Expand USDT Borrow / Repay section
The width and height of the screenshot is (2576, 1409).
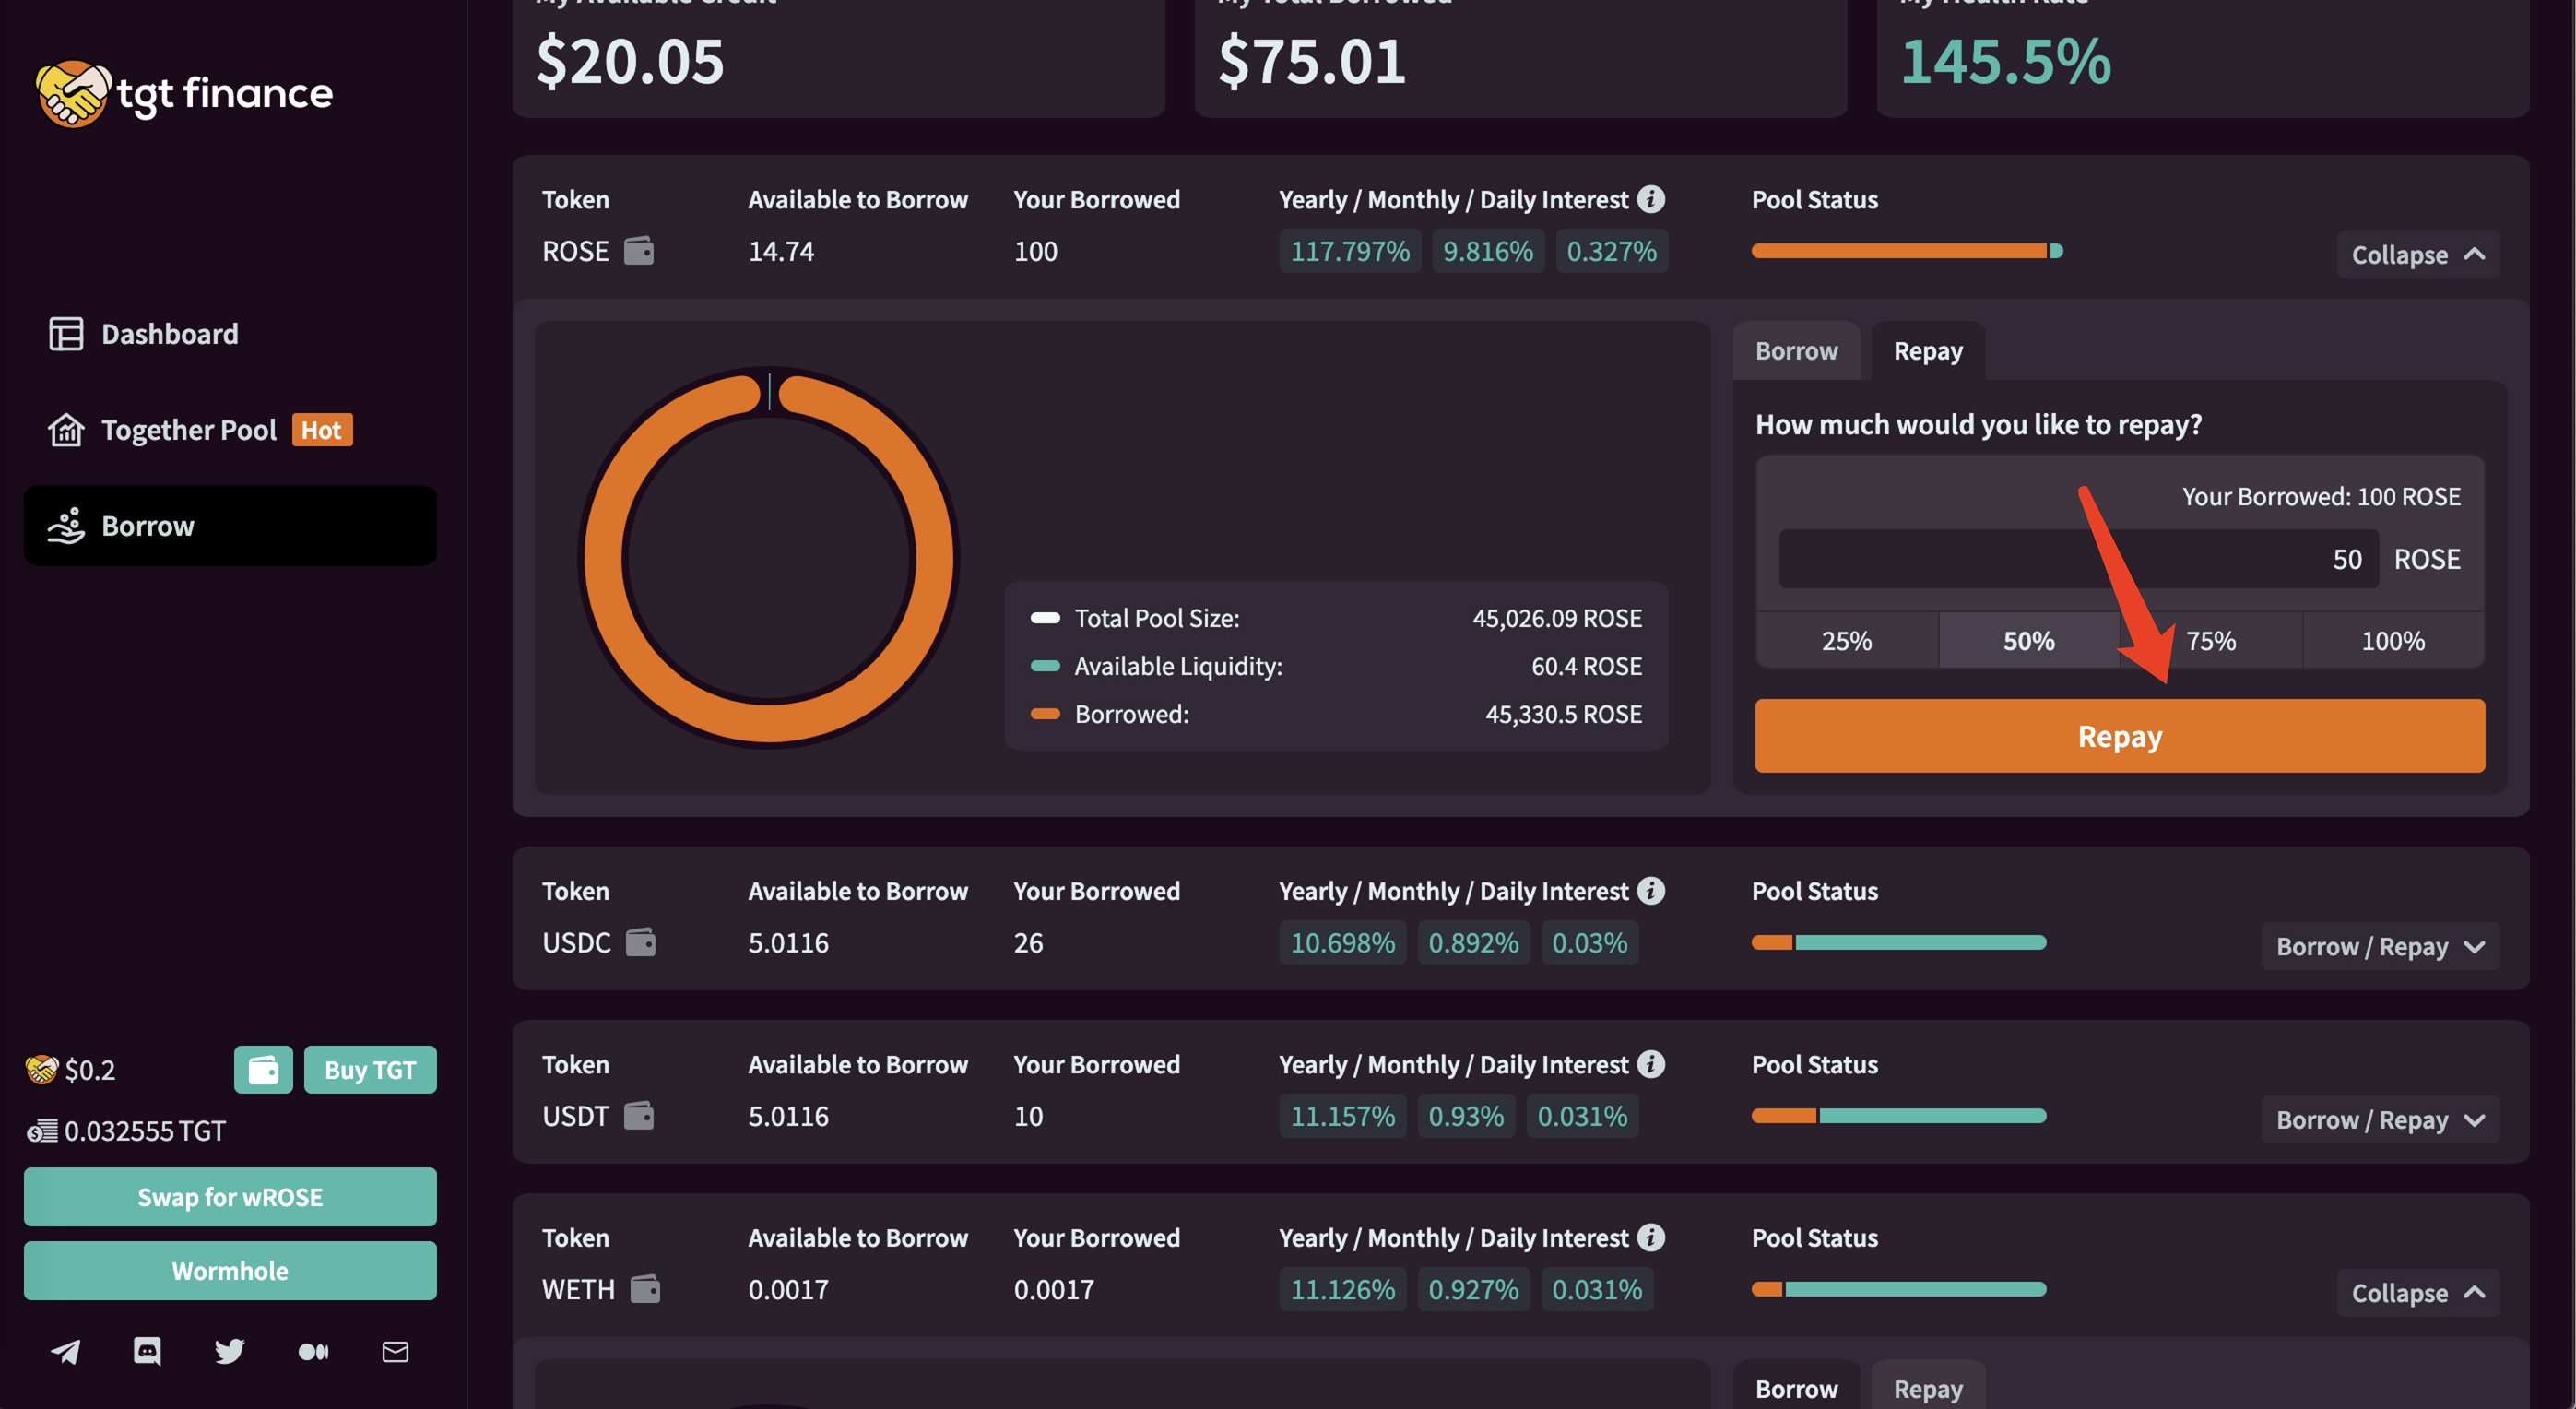2379,1119
